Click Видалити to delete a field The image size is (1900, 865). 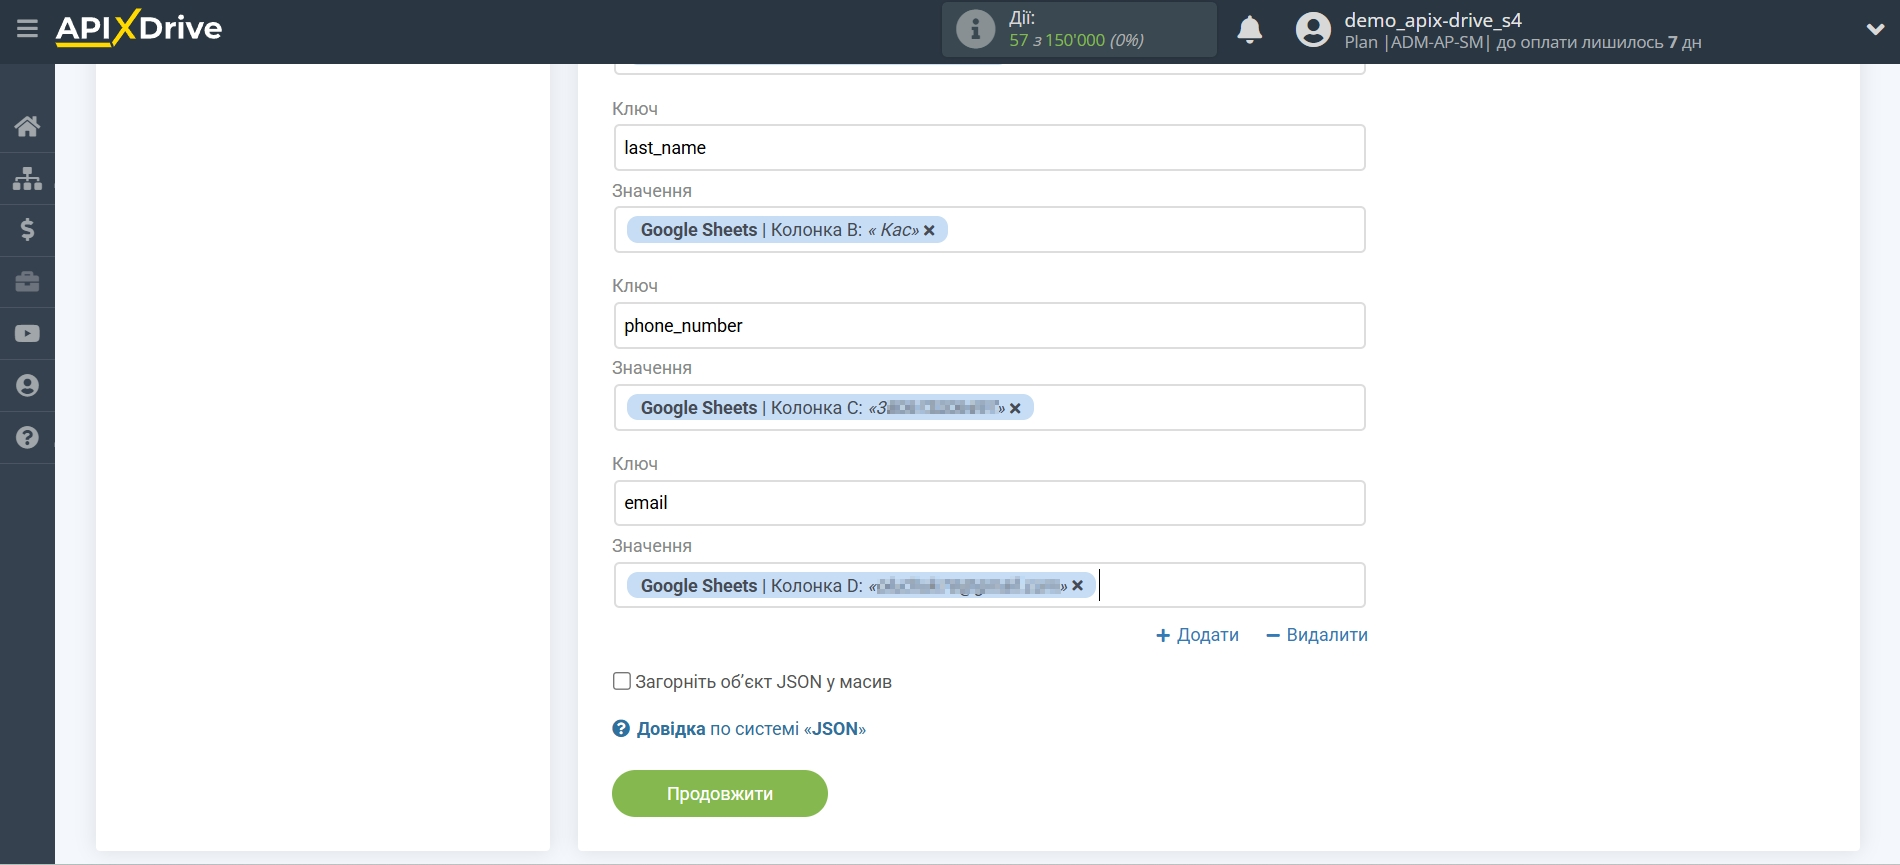(1317, 635)
